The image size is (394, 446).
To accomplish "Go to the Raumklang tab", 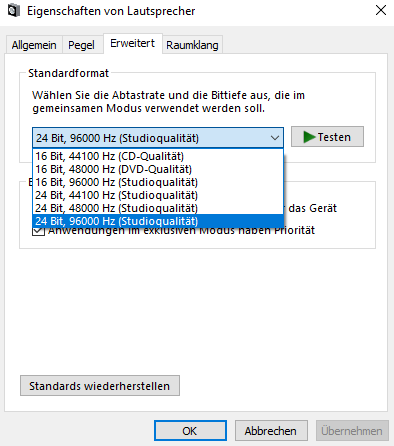I will [192, 45].
